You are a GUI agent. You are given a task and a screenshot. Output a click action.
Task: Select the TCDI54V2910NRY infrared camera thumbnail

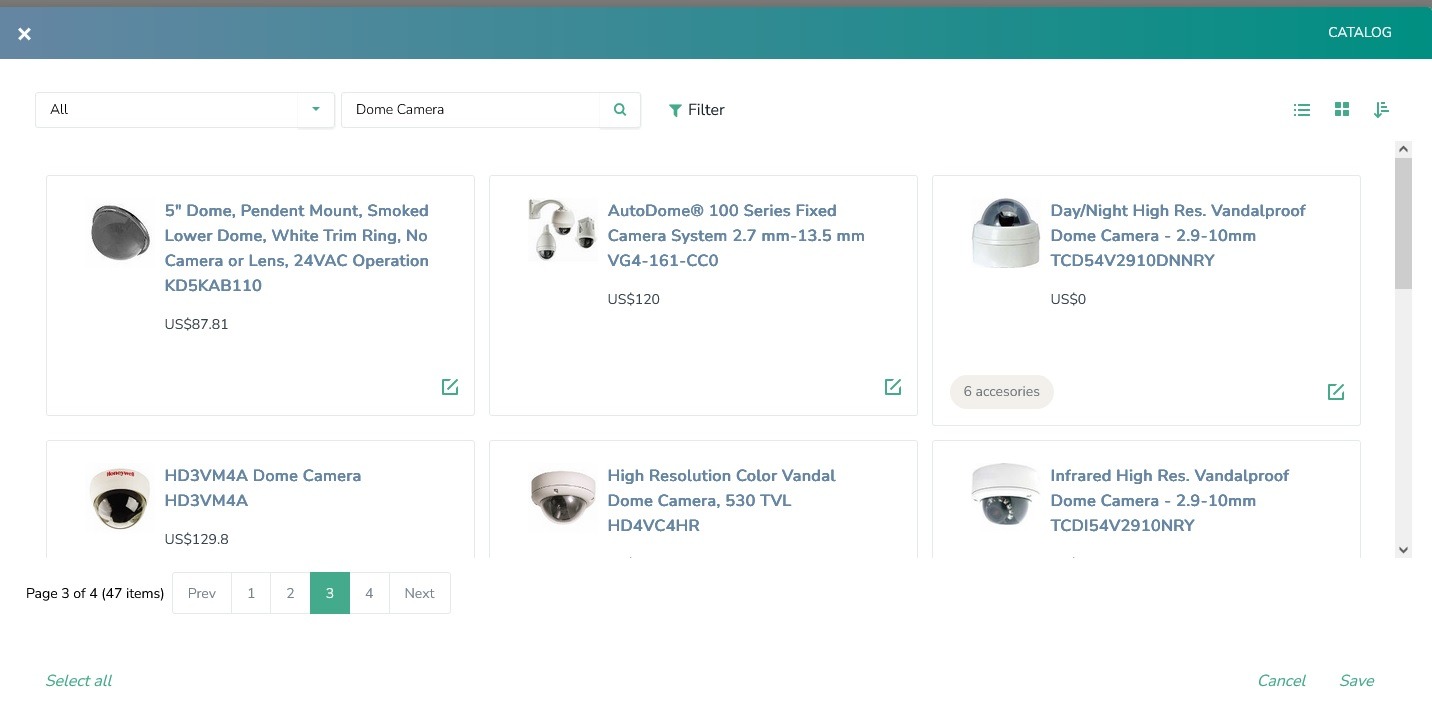(1006, 495)
